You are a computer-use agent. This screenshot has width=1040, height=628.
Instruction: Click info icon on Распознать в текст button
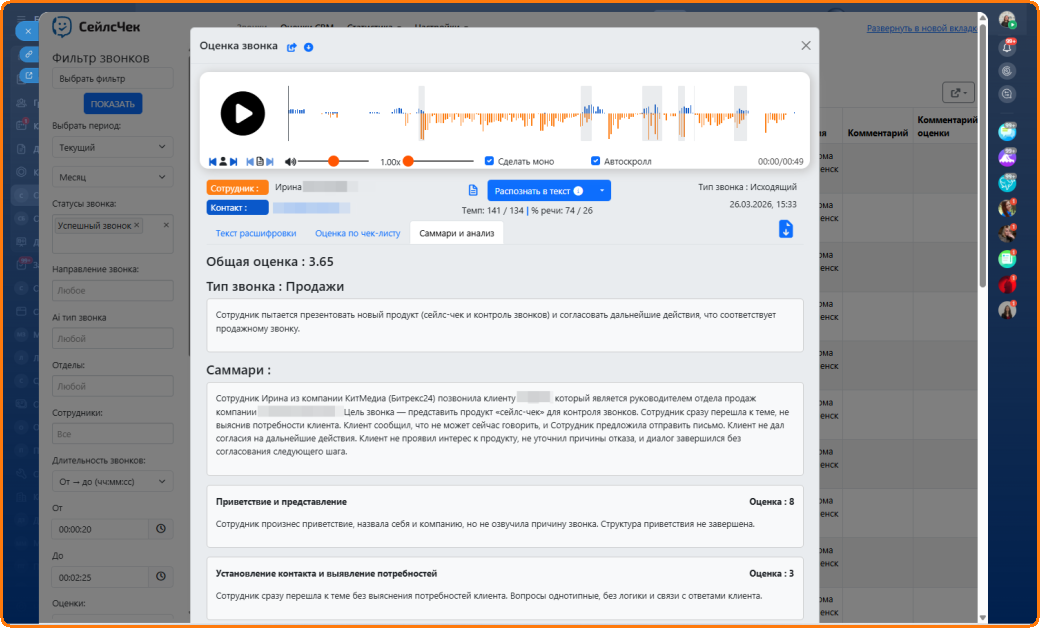(x=578, y=191)
